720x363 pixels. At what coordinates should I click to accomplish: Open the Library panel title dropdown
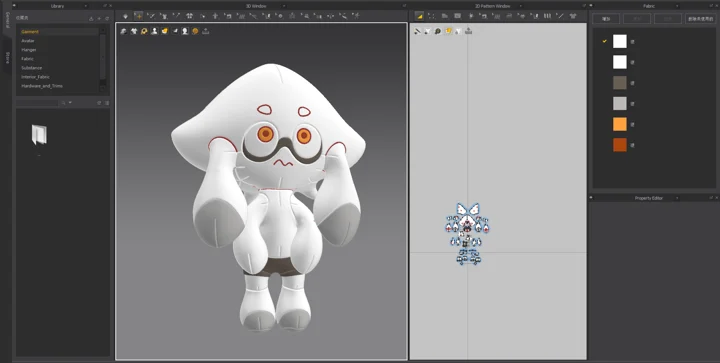(85, 6)
